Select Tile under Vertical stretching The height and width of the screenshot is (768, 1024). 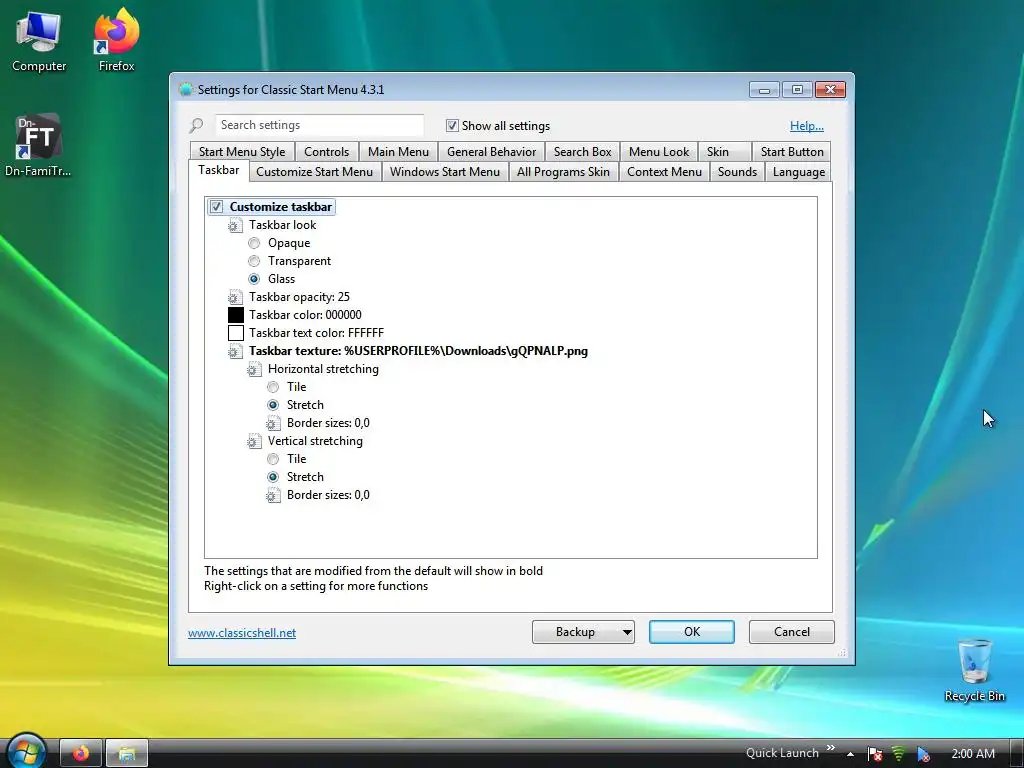273,459
